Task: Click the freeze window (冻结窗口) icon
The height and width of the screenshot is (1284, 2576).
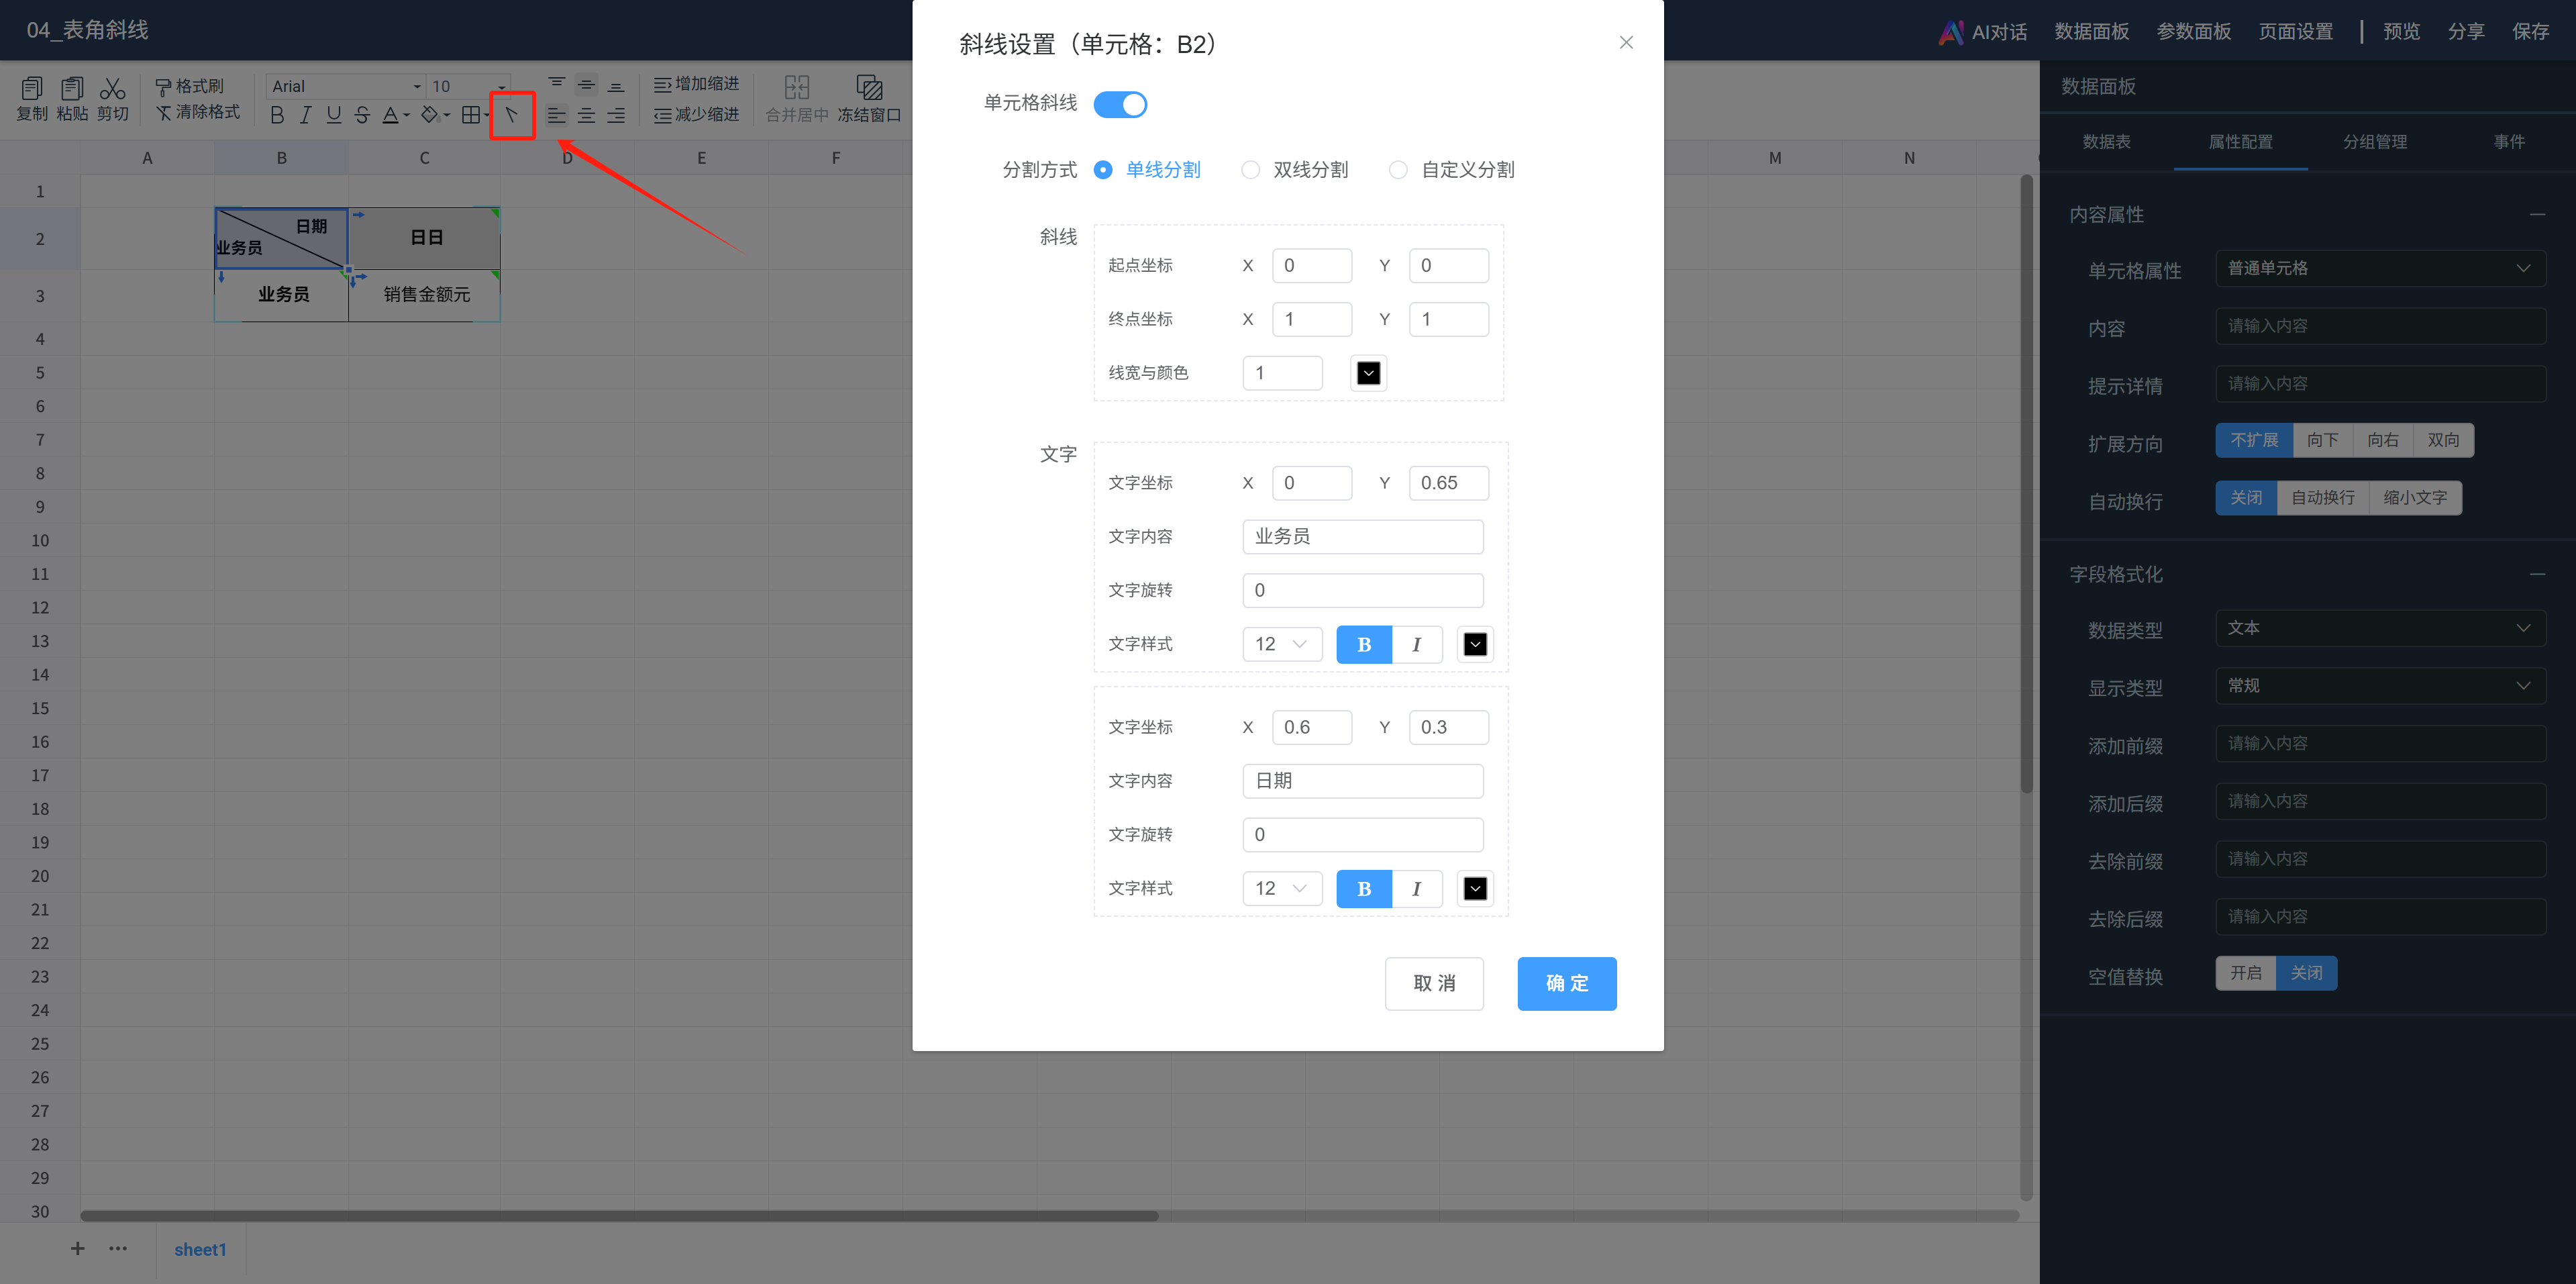Action: pos(869,89)
